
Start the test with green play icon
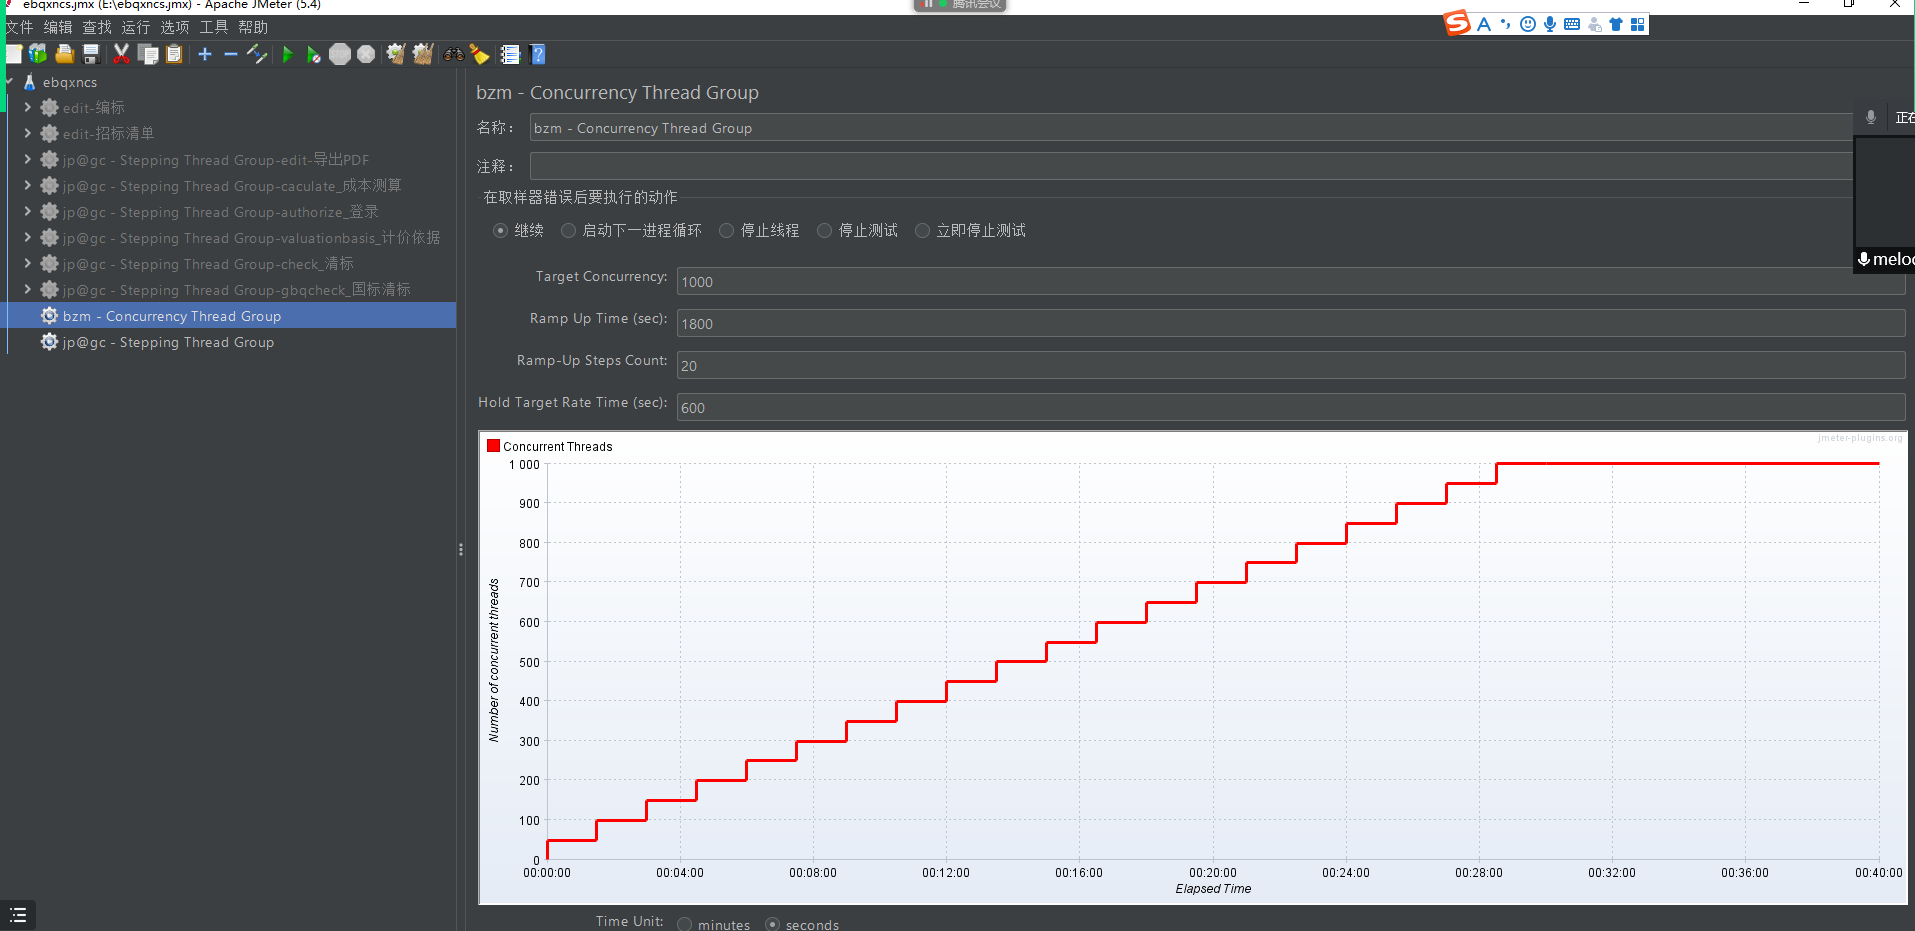click(x=288, y=54)
